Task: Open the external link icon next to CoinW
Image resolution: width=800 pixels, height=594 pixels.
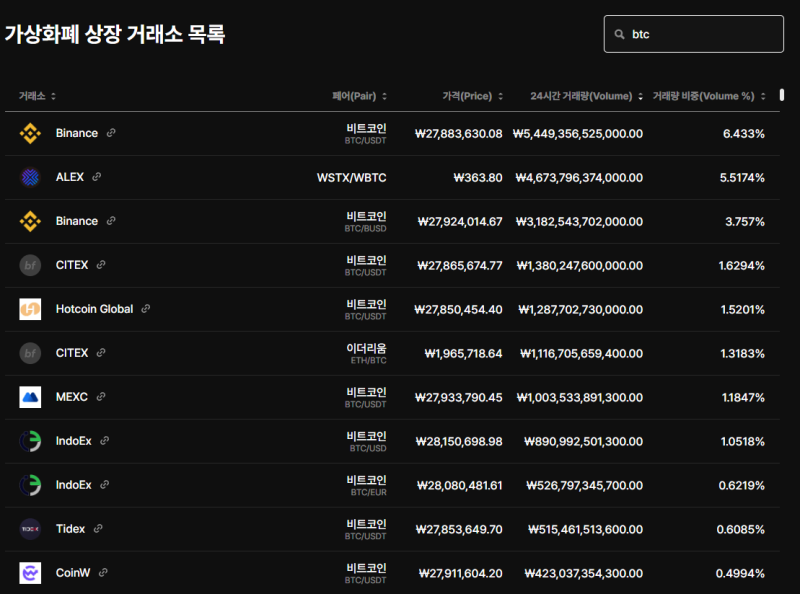Action: (x=103, y=572)
